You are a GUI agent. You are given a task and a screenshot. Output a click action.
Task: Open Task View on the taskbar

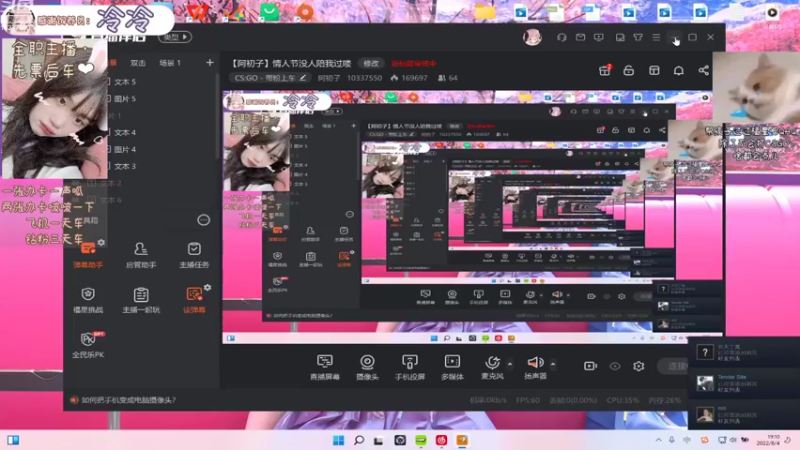[378, 440]
